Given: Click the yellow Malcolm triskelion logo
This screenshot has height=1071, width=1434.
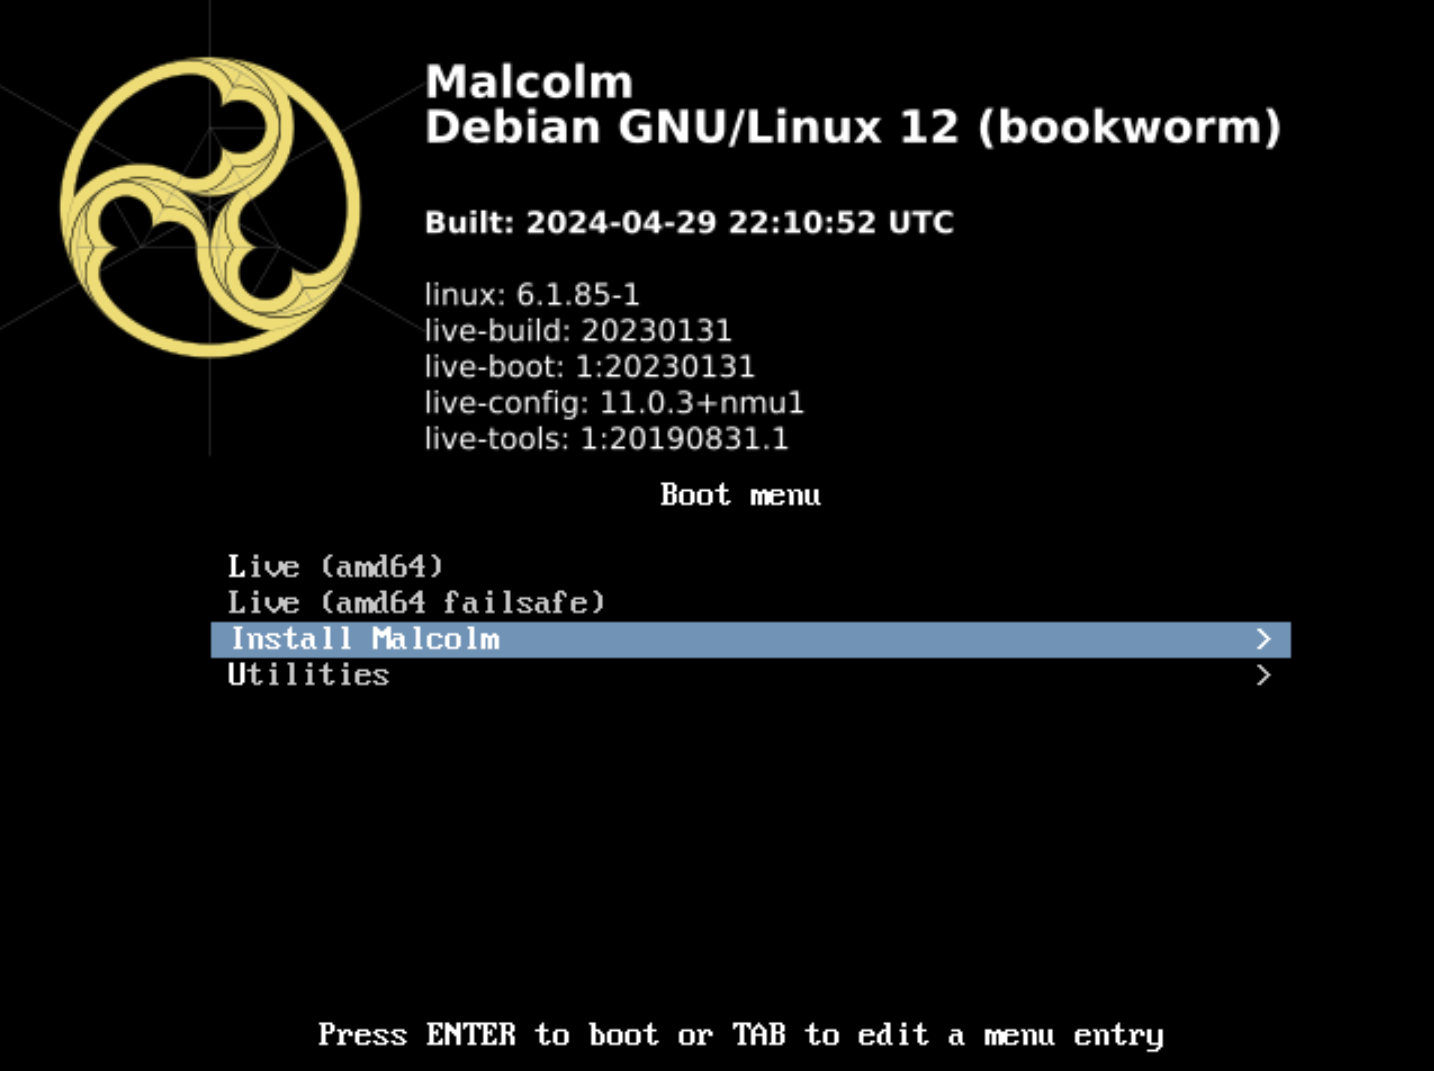Looking at the screenshot, I should tap(210, 207).
